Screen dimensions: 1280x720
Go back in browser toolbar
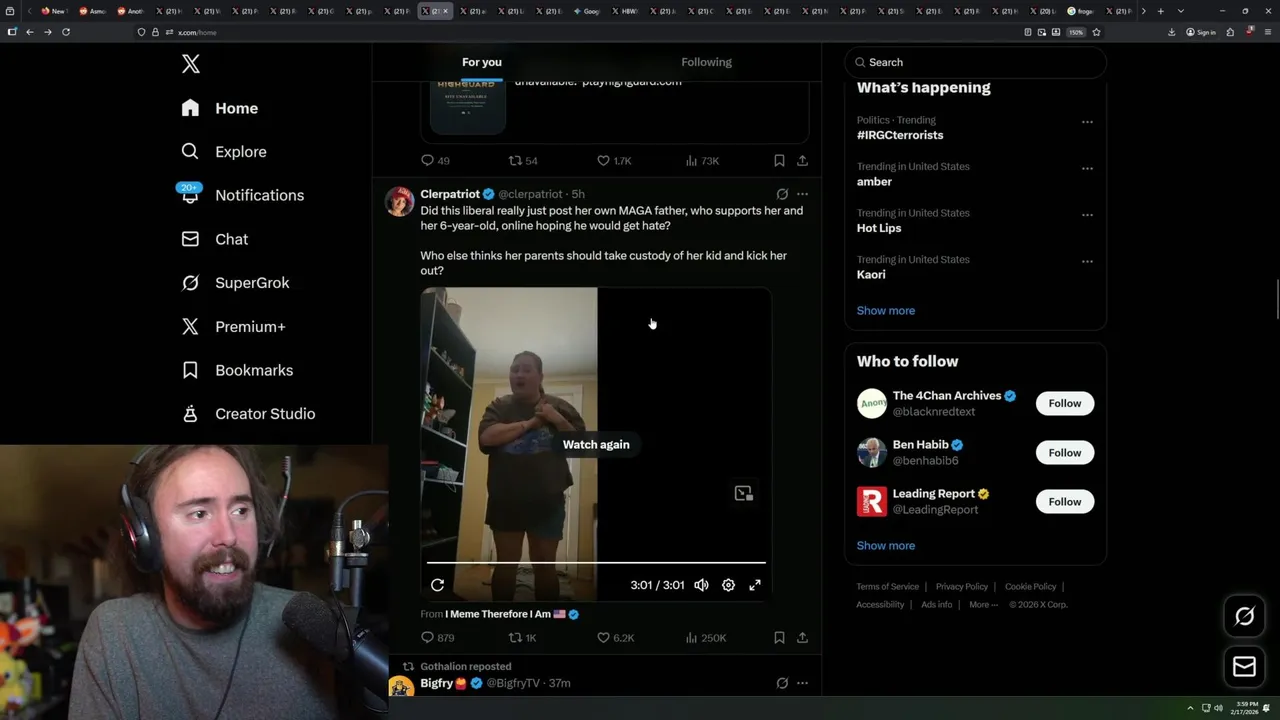click(30, 32)
